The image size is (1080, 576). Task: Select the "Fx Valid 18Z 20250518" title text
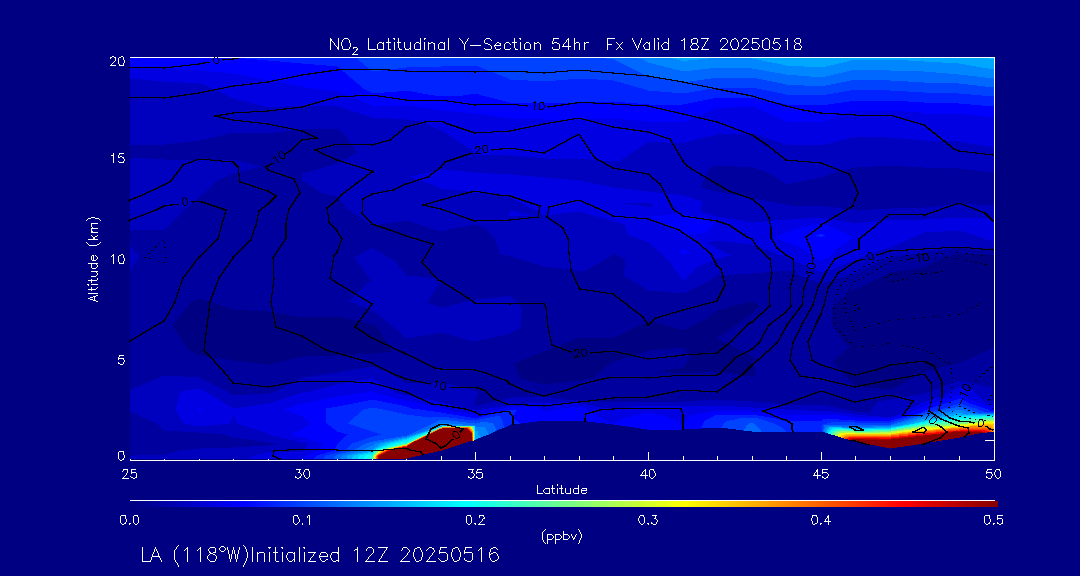(704, 45)
